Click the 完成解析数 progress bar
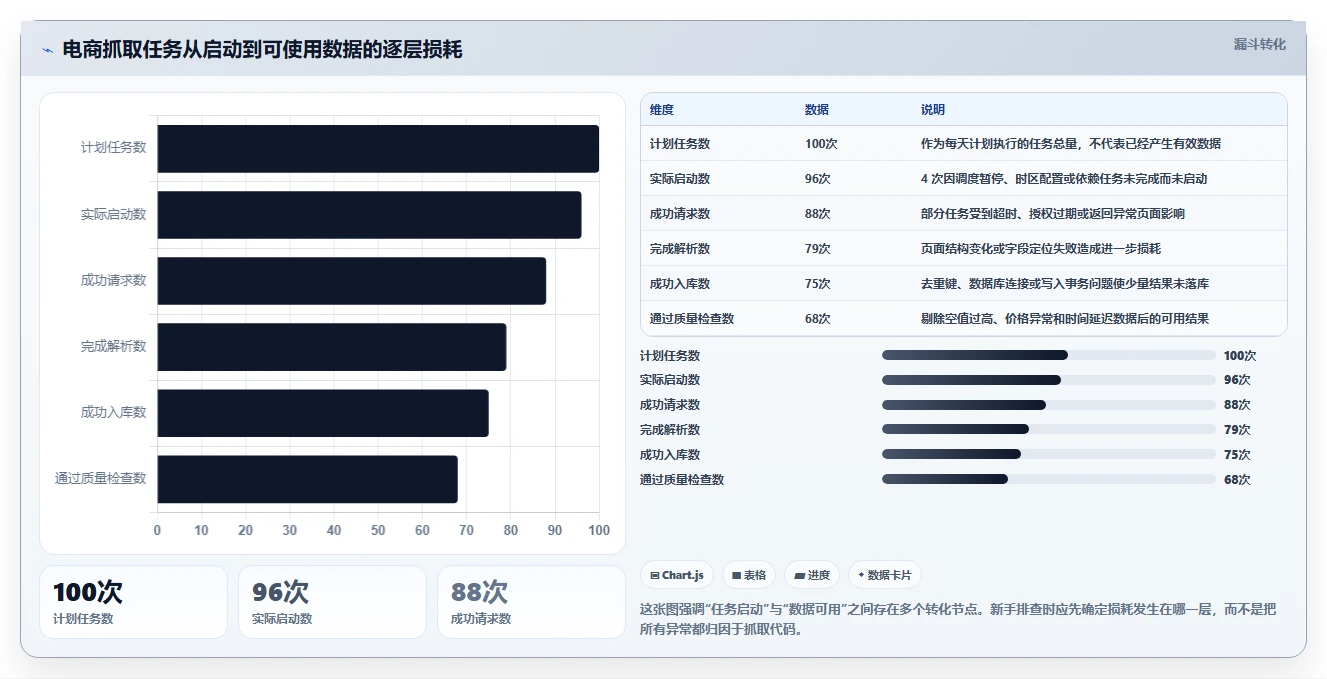The width and height of the screenshot is (1327, 679). click(x=1049, y=429)
